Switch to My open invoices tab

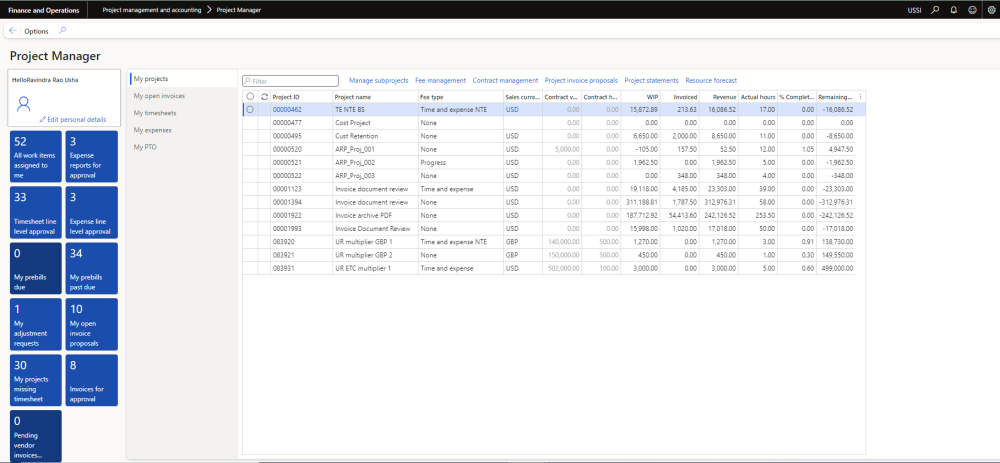[159, 95]
